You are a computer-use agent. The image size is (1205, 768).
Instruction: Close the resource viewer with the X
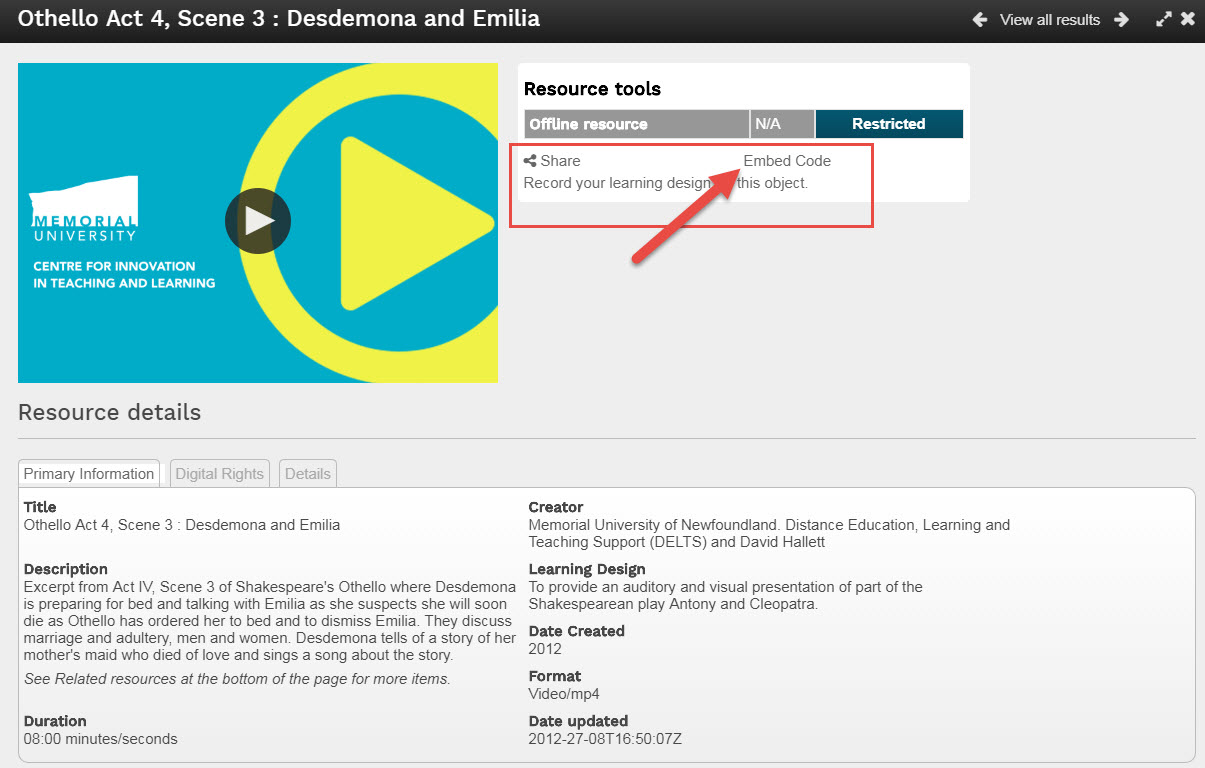[x=1187, y=19]
